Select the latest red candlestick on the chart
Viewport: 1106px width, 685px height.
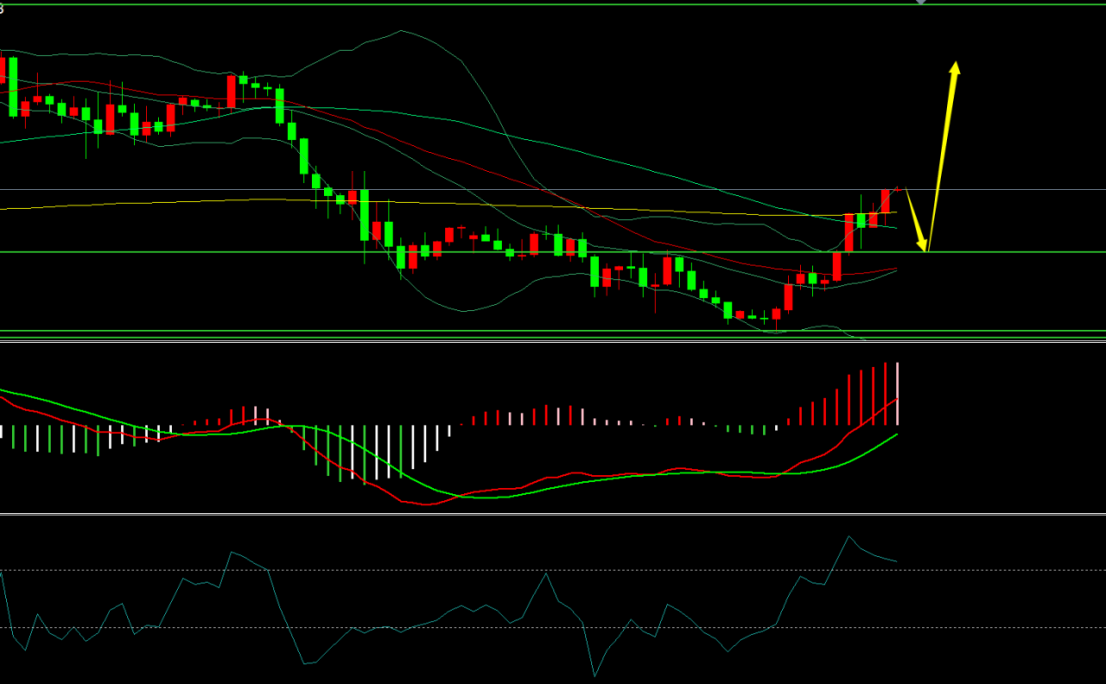click(x=885, y=201)
